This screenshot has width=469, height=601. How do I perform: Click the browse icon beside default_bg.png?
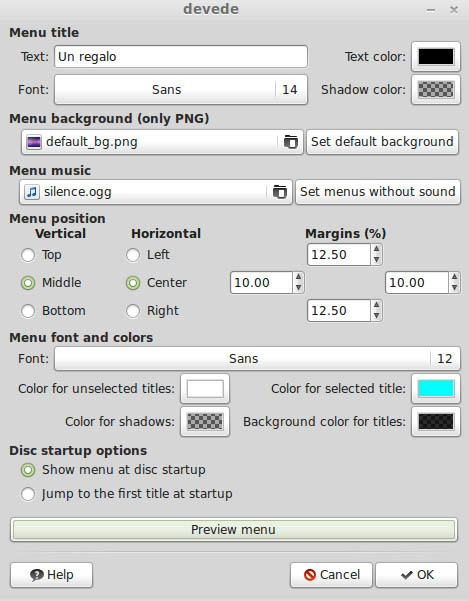pos(290,142)
